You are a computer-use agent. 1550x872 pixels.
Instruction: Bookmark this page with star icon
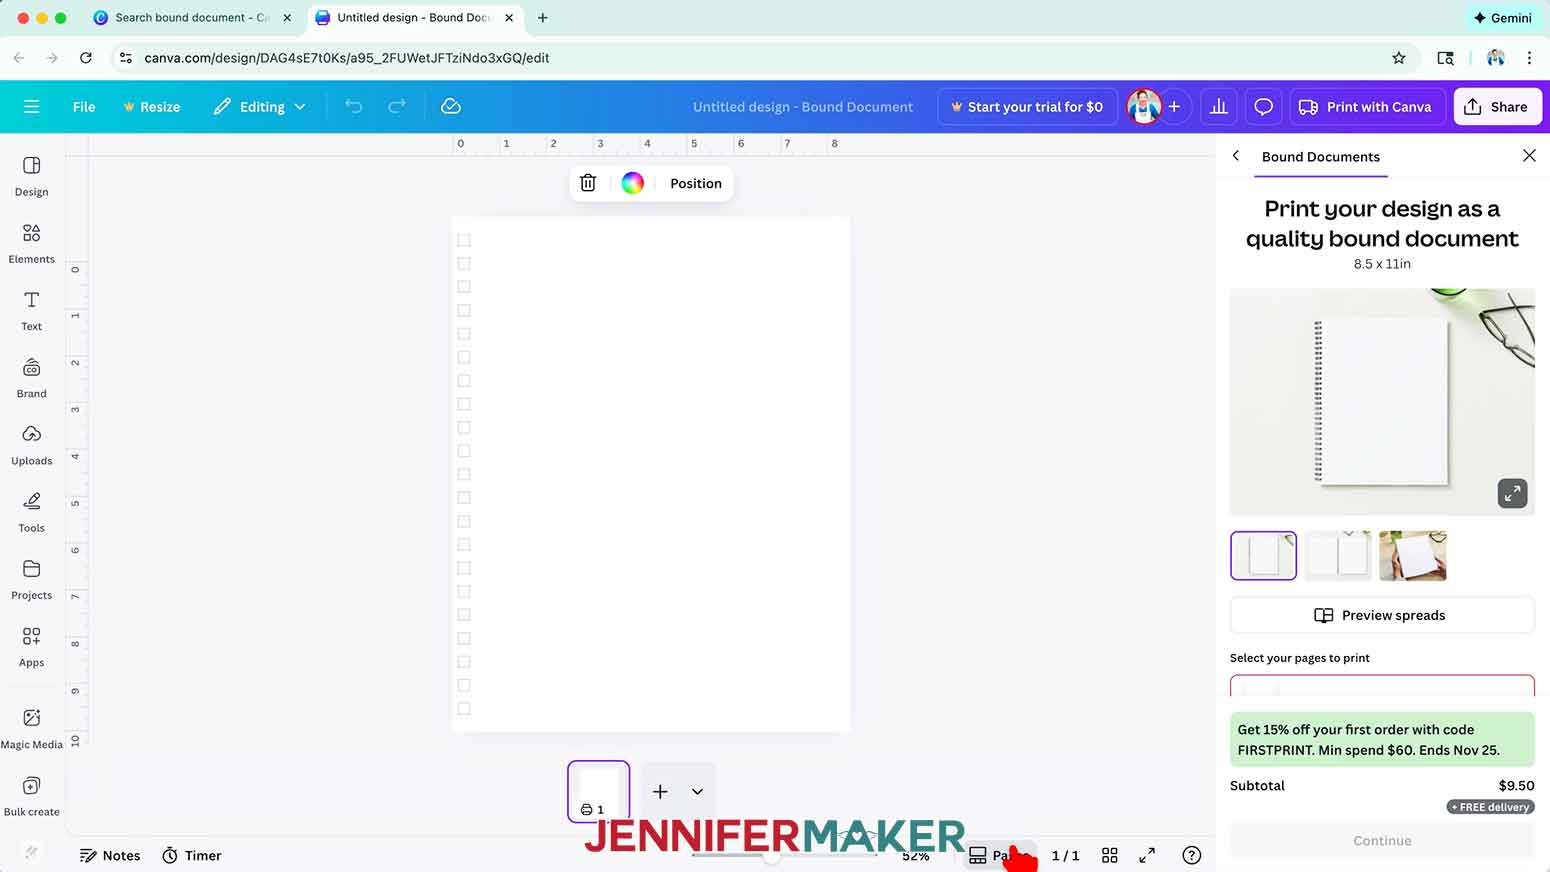tap(1399, 58)
